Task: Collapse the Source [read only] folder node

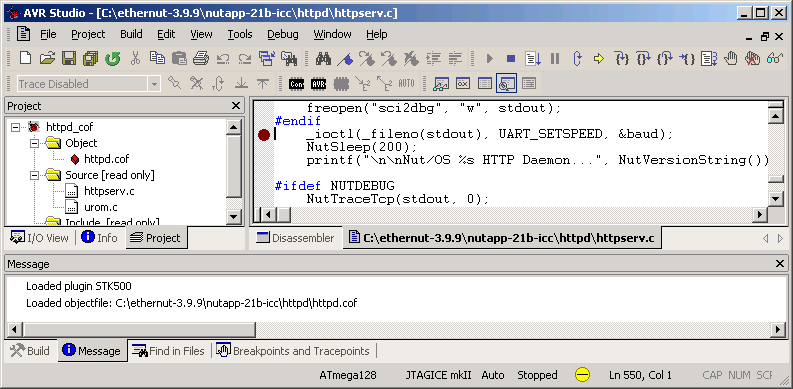Action: click(34, 175)
